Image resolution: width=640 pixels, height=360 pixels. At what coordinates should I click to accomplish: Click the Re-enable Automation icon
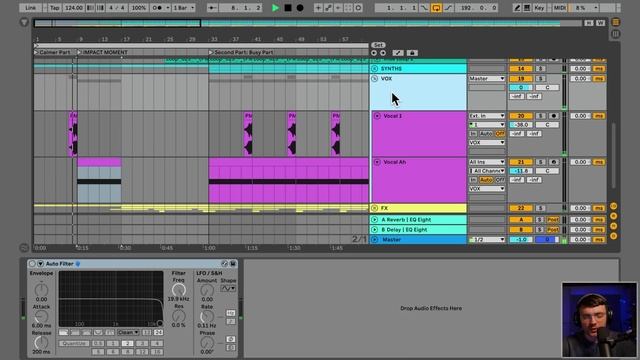coord(338,8)
